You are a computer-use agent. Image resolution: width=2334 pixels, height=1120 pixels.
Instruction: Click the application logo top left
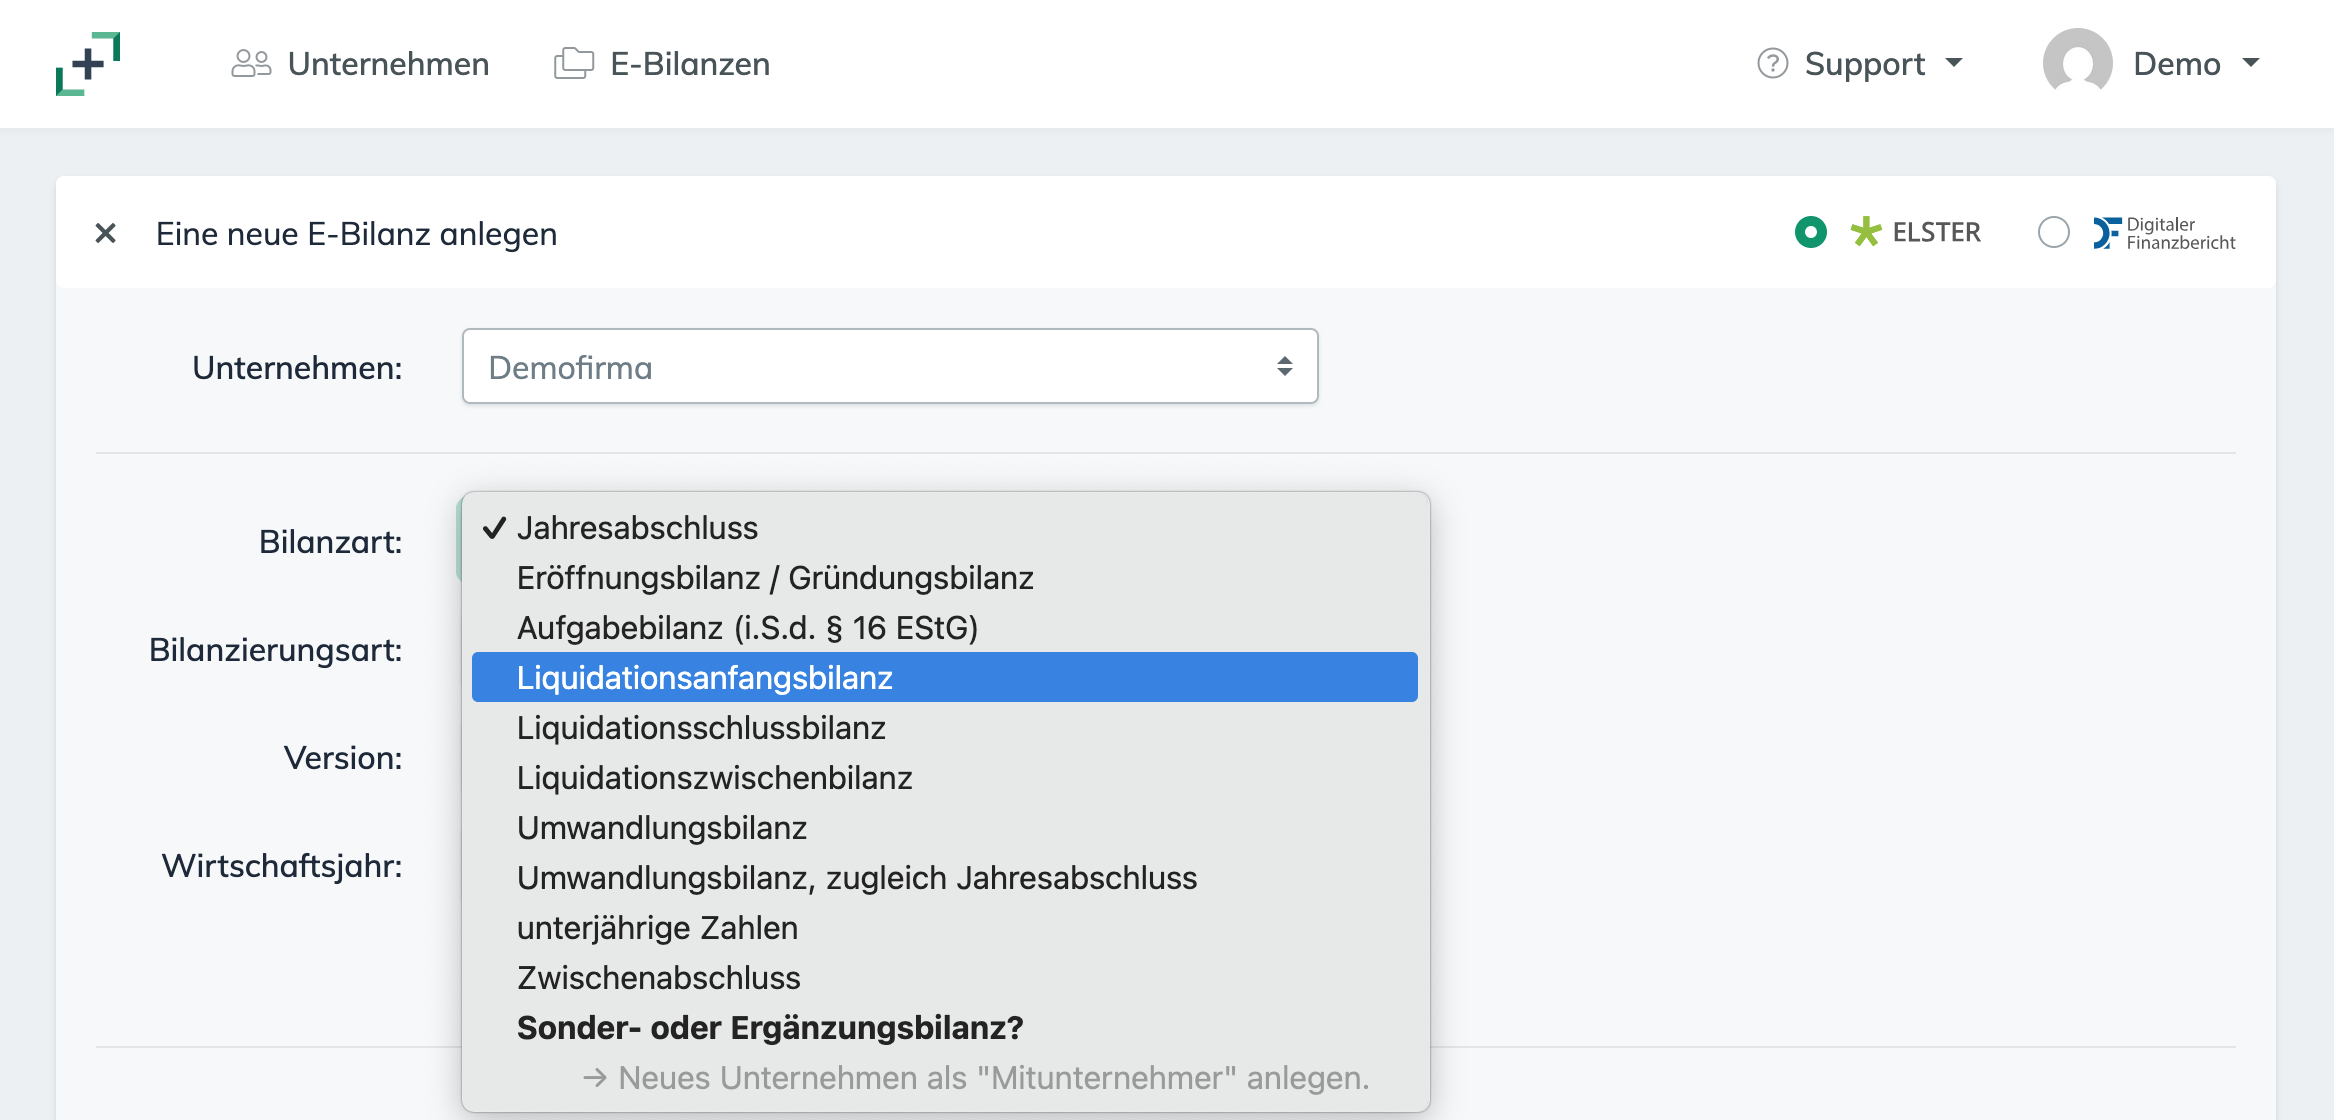coord(88,63)
